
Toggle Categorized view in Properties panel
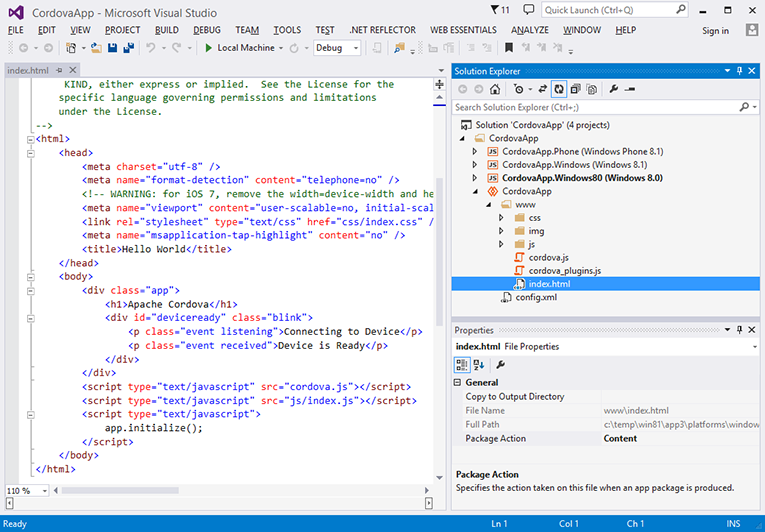tap(462, 365)
